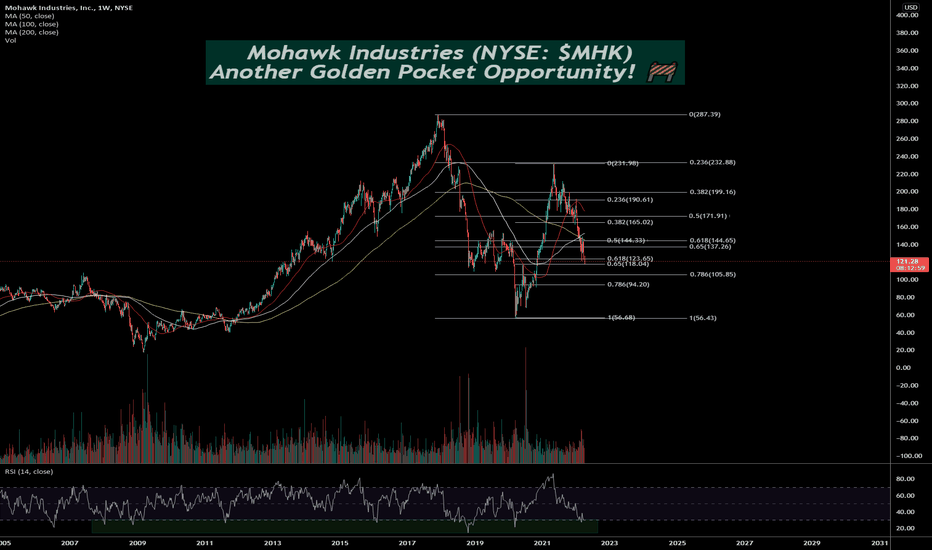
Task: Click the 2025 label on the time axis
Action: tap(677, 543)
